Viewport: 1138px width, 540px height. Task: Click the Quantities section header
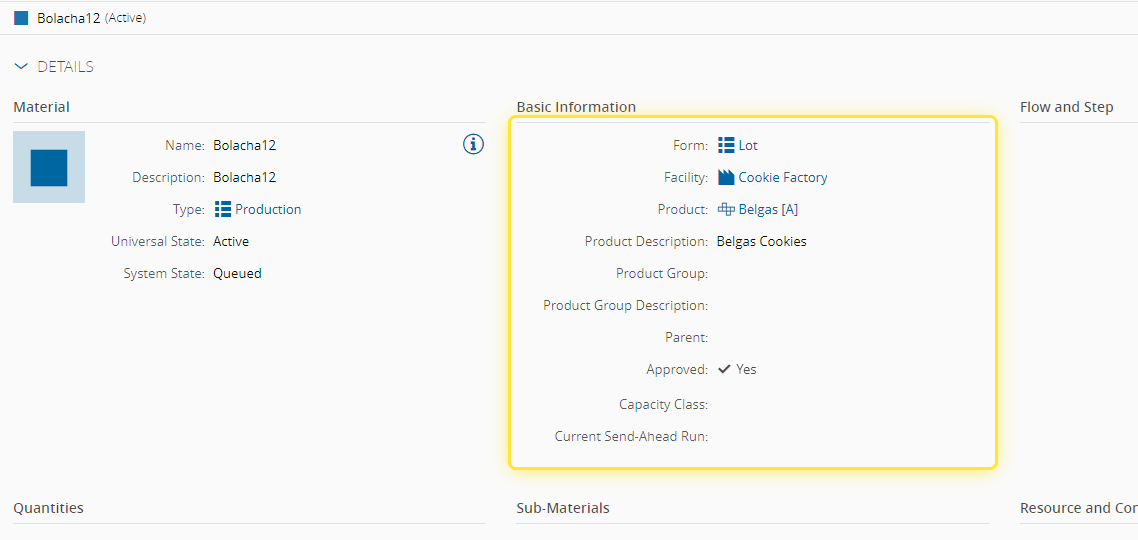click(48, 508)
